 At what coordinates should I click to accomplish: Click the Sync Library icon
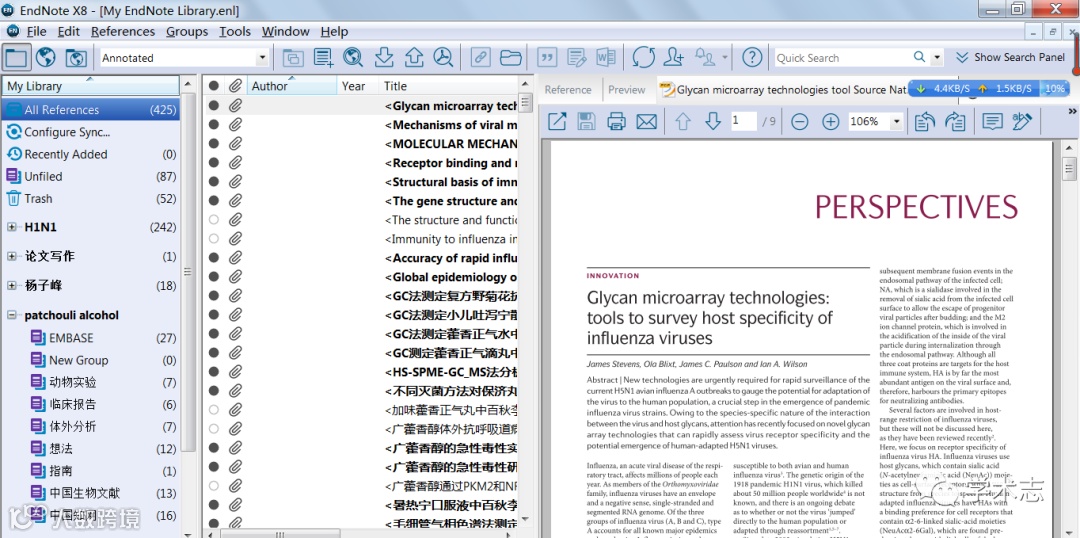pos(643,58)
